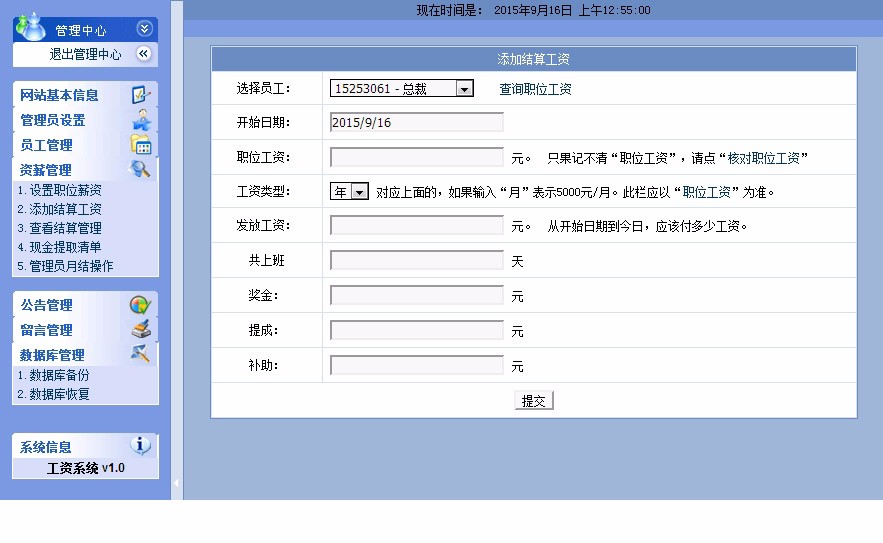Open the 选择员工 dropdown showing 15253061 - 总裁
The image size is (883, 543).
click(402, 88)
